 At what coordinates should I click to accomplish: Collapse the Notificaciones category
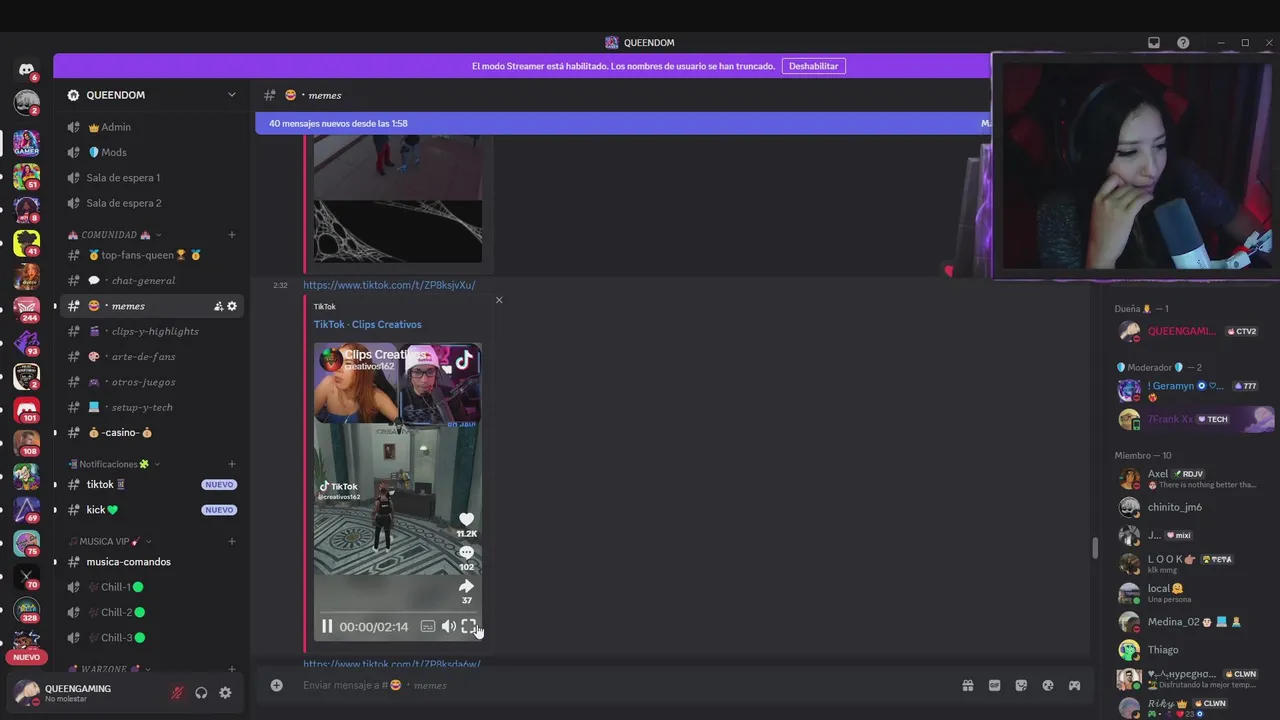click(x=114, y=464)
